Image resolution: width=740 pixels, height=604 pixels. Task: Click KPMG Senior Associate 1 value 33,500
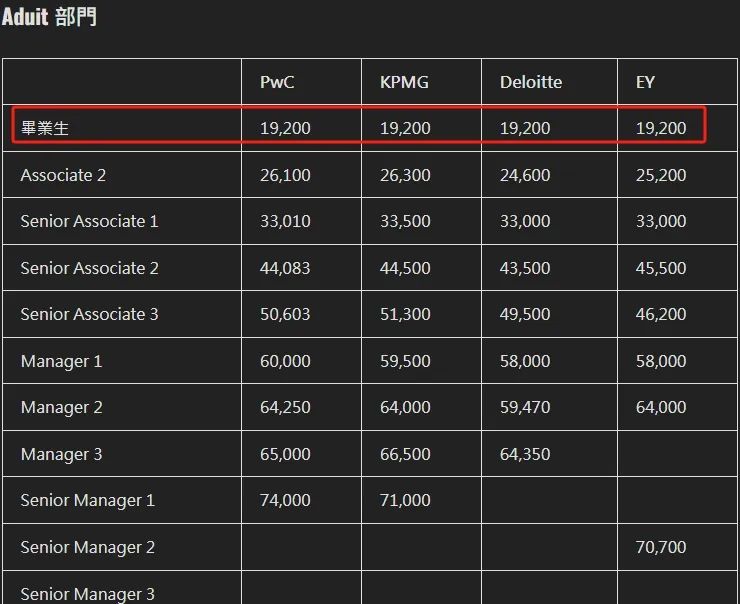pyautogui.click(x=405, y=221)
